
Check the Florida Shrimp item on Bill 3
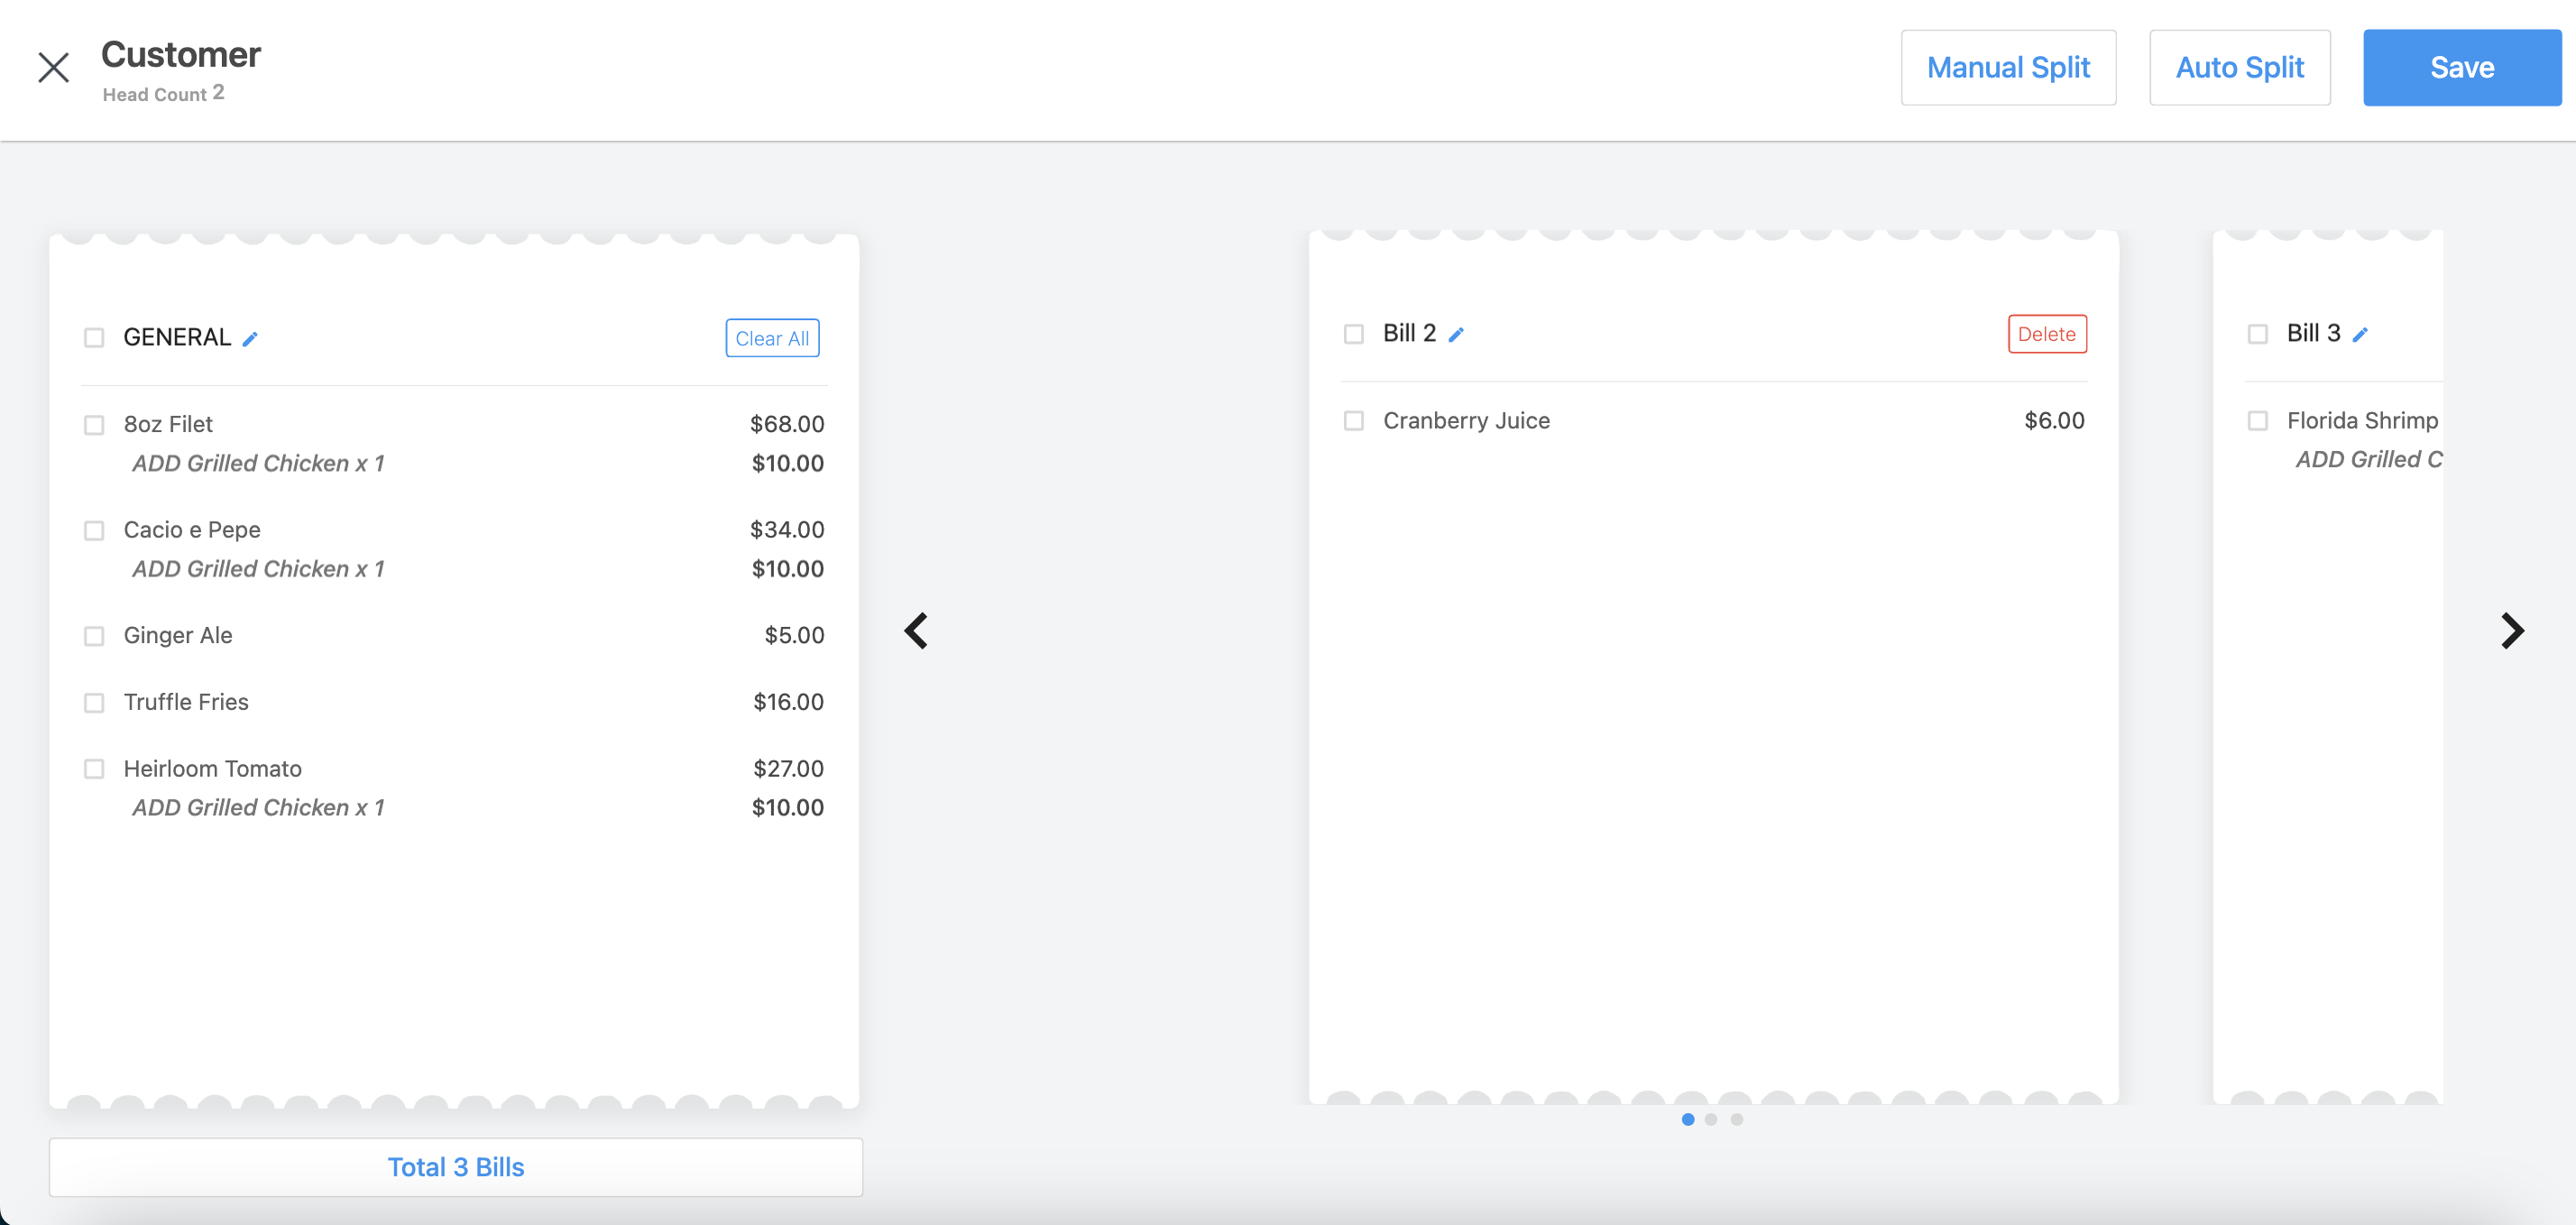pyautogui.click(x=2258, y=421)
